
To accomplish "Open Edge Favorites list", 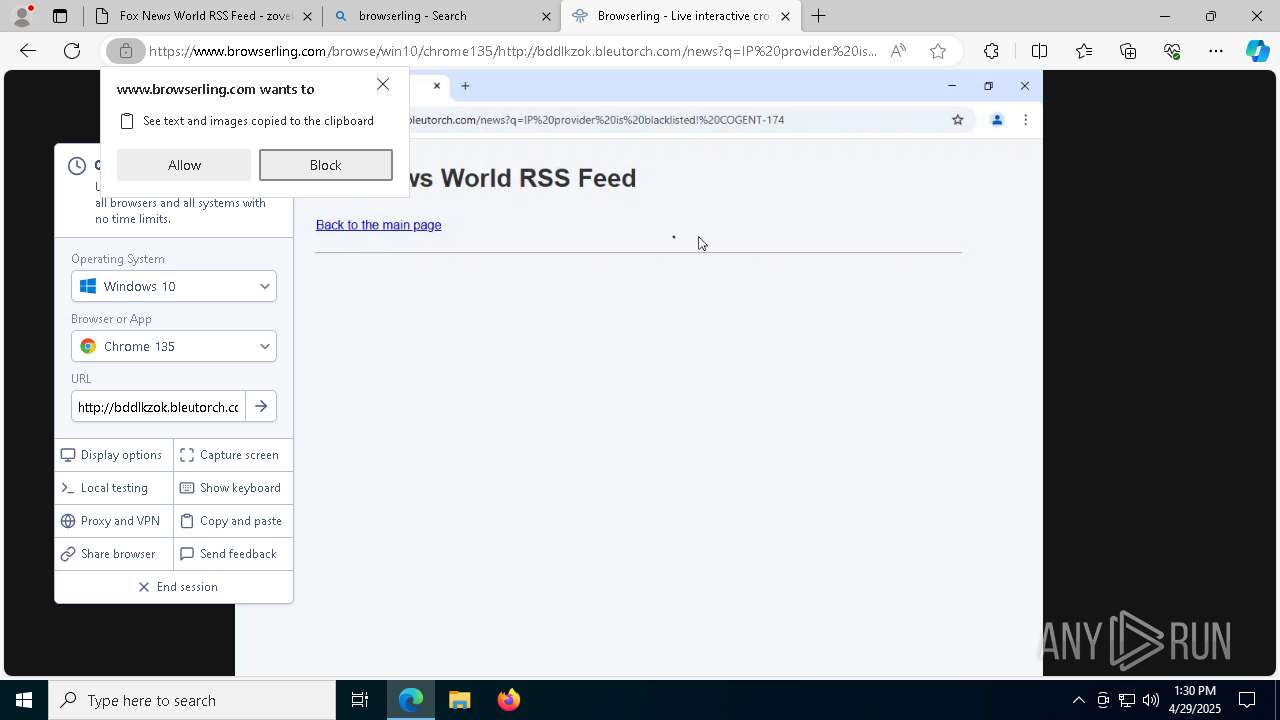I will [x=1084, y=51].
